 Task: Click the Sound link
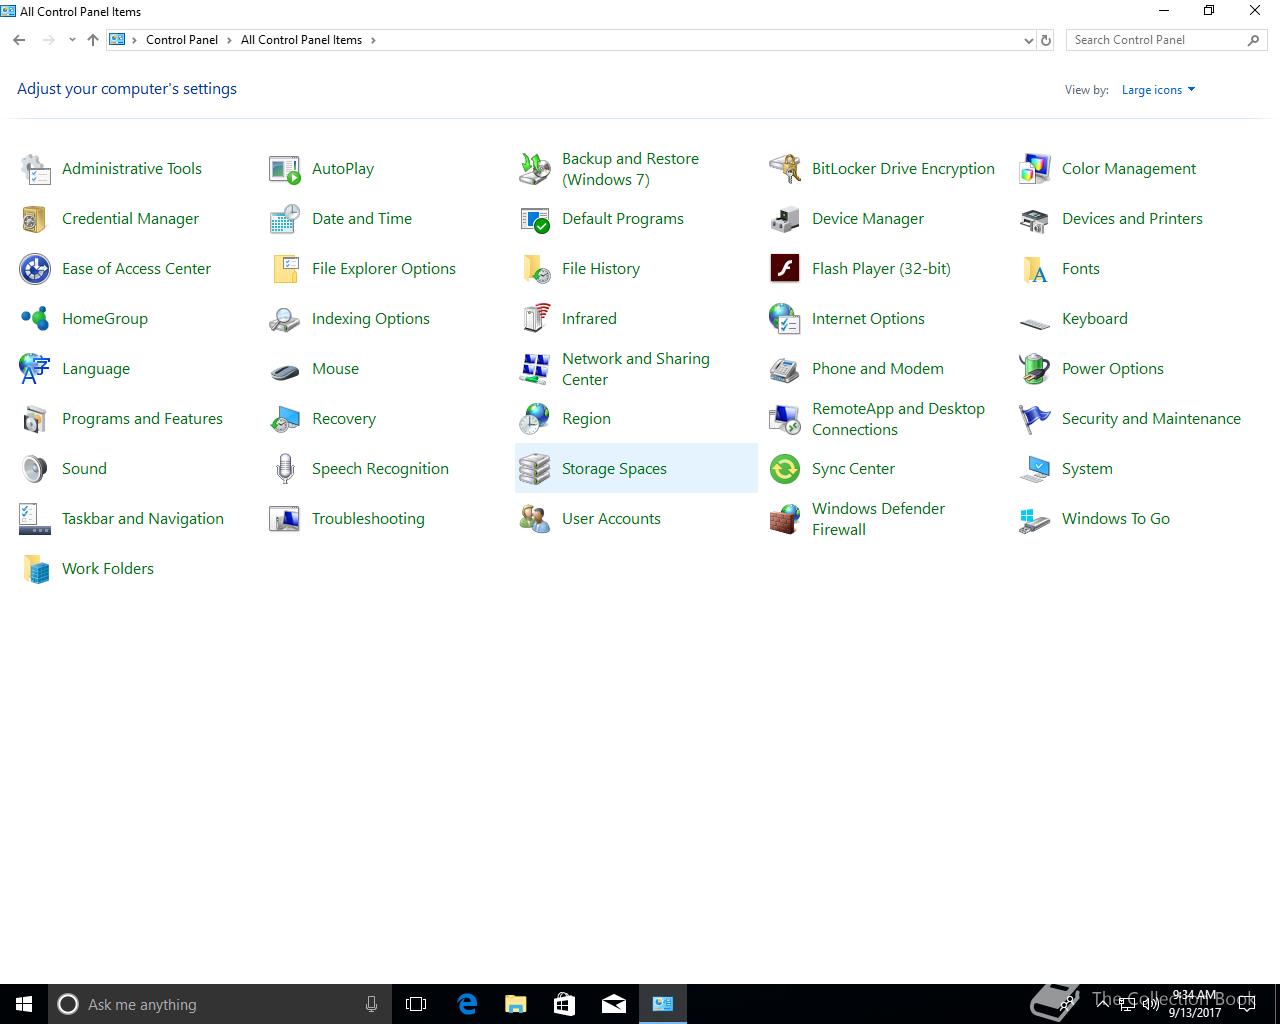84,469
